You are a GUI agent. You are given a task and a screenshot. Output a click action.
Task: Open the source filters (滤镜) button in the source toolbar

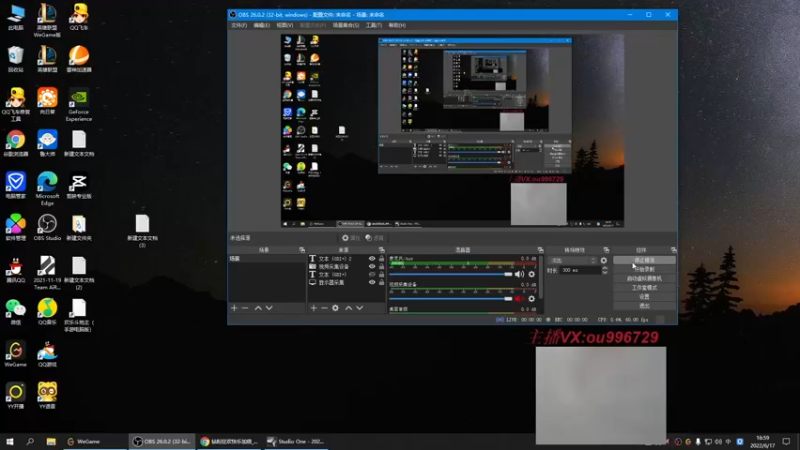click(x=374, y=238)
